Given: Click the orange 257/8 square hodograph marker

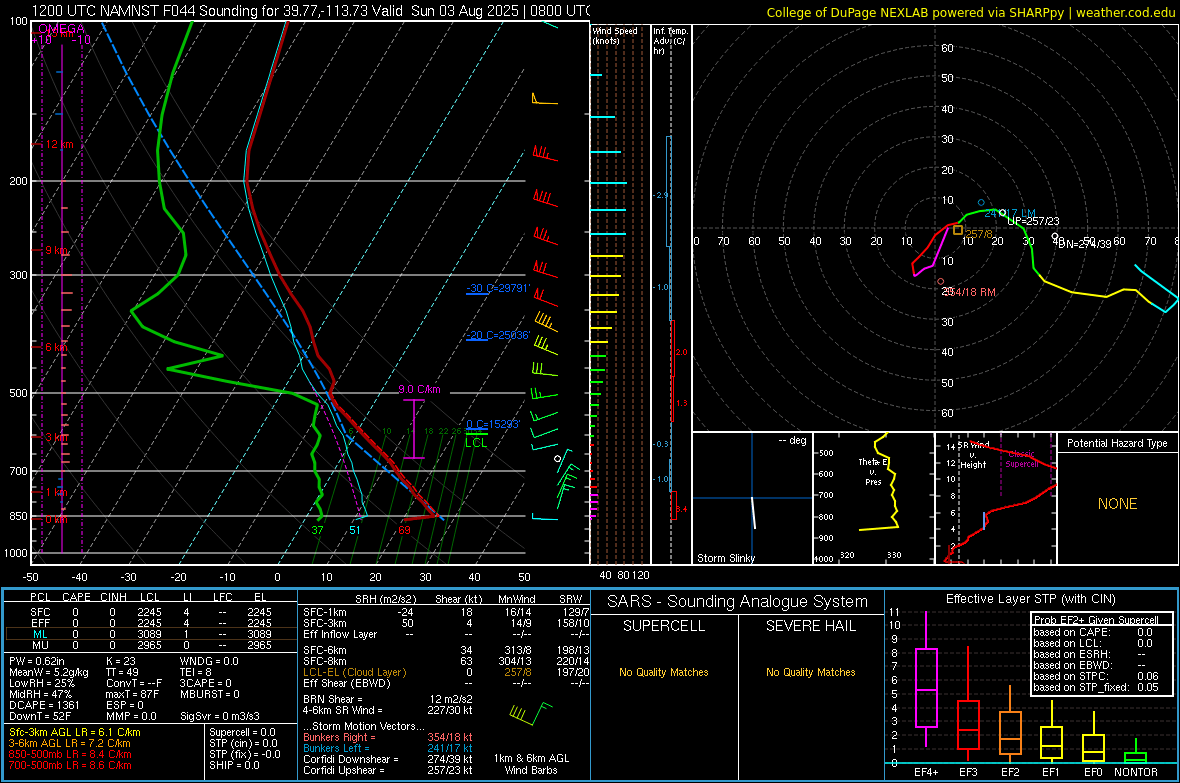Looking at the screenshot, I should click(x=958, y=230).
